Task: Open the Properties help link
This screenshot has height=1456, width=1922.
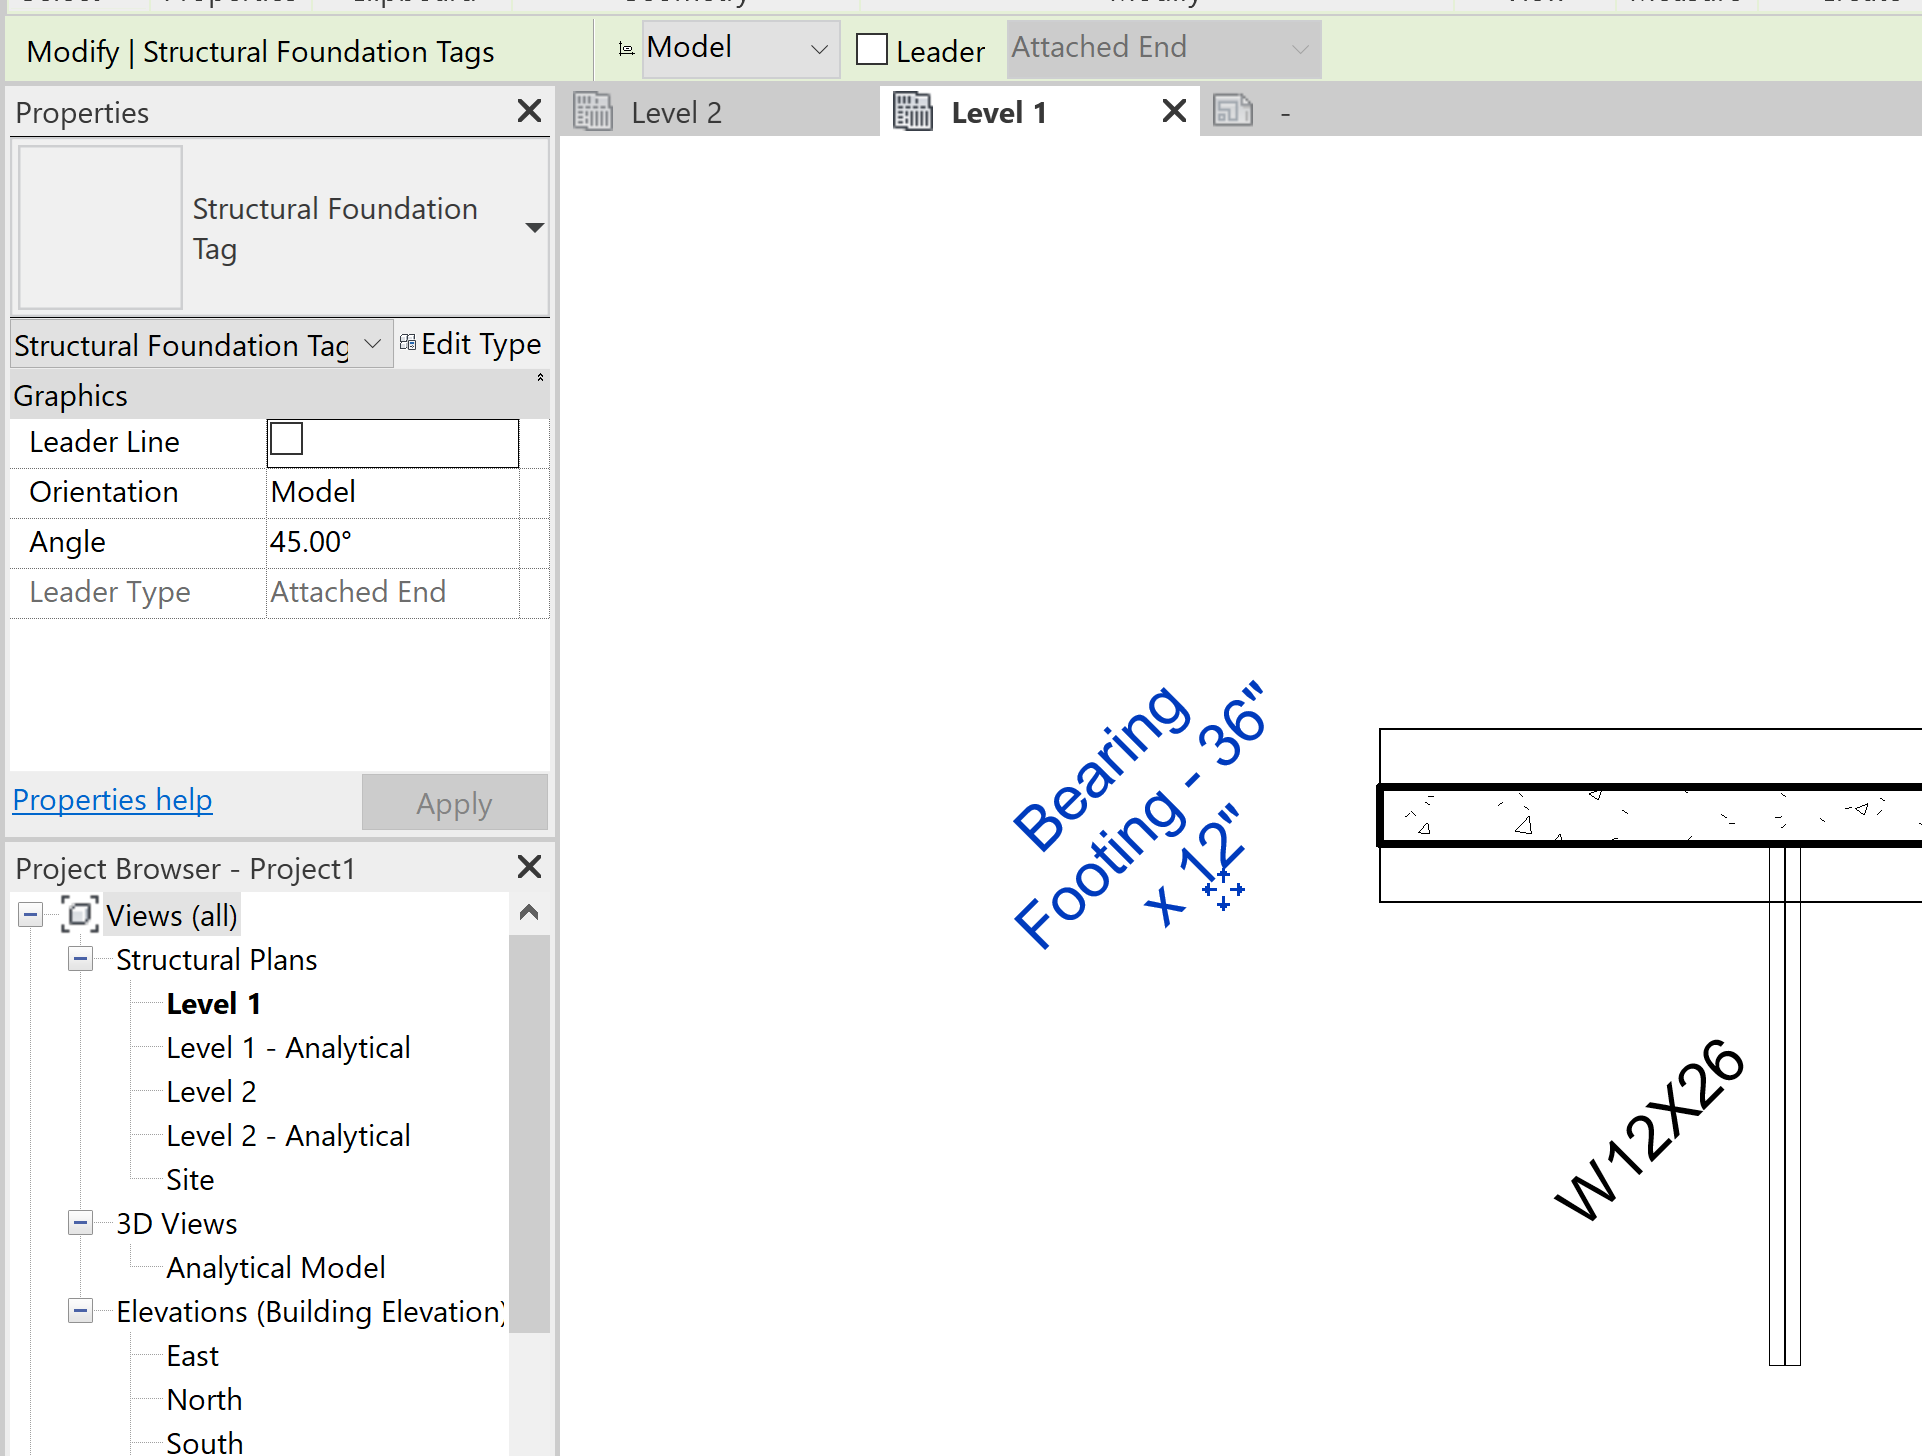Action: pos(112,799)
